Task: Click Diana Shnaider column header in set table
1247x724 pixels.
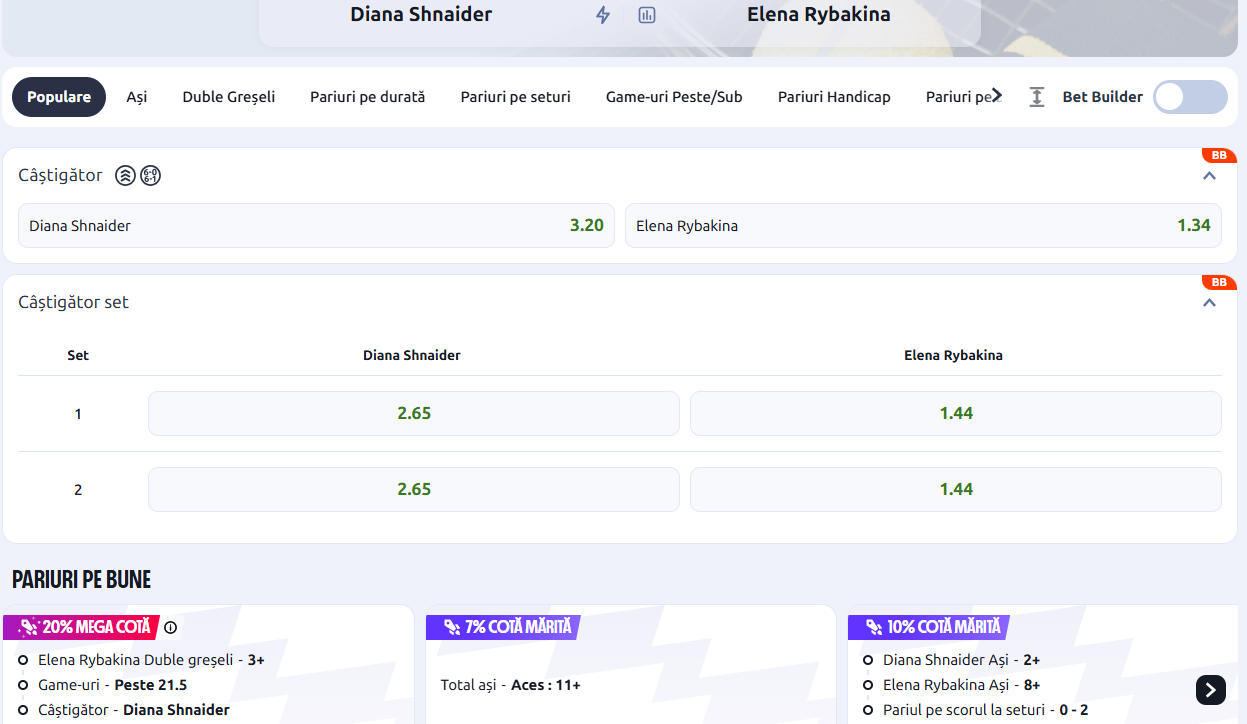Action: click(412, 355)
